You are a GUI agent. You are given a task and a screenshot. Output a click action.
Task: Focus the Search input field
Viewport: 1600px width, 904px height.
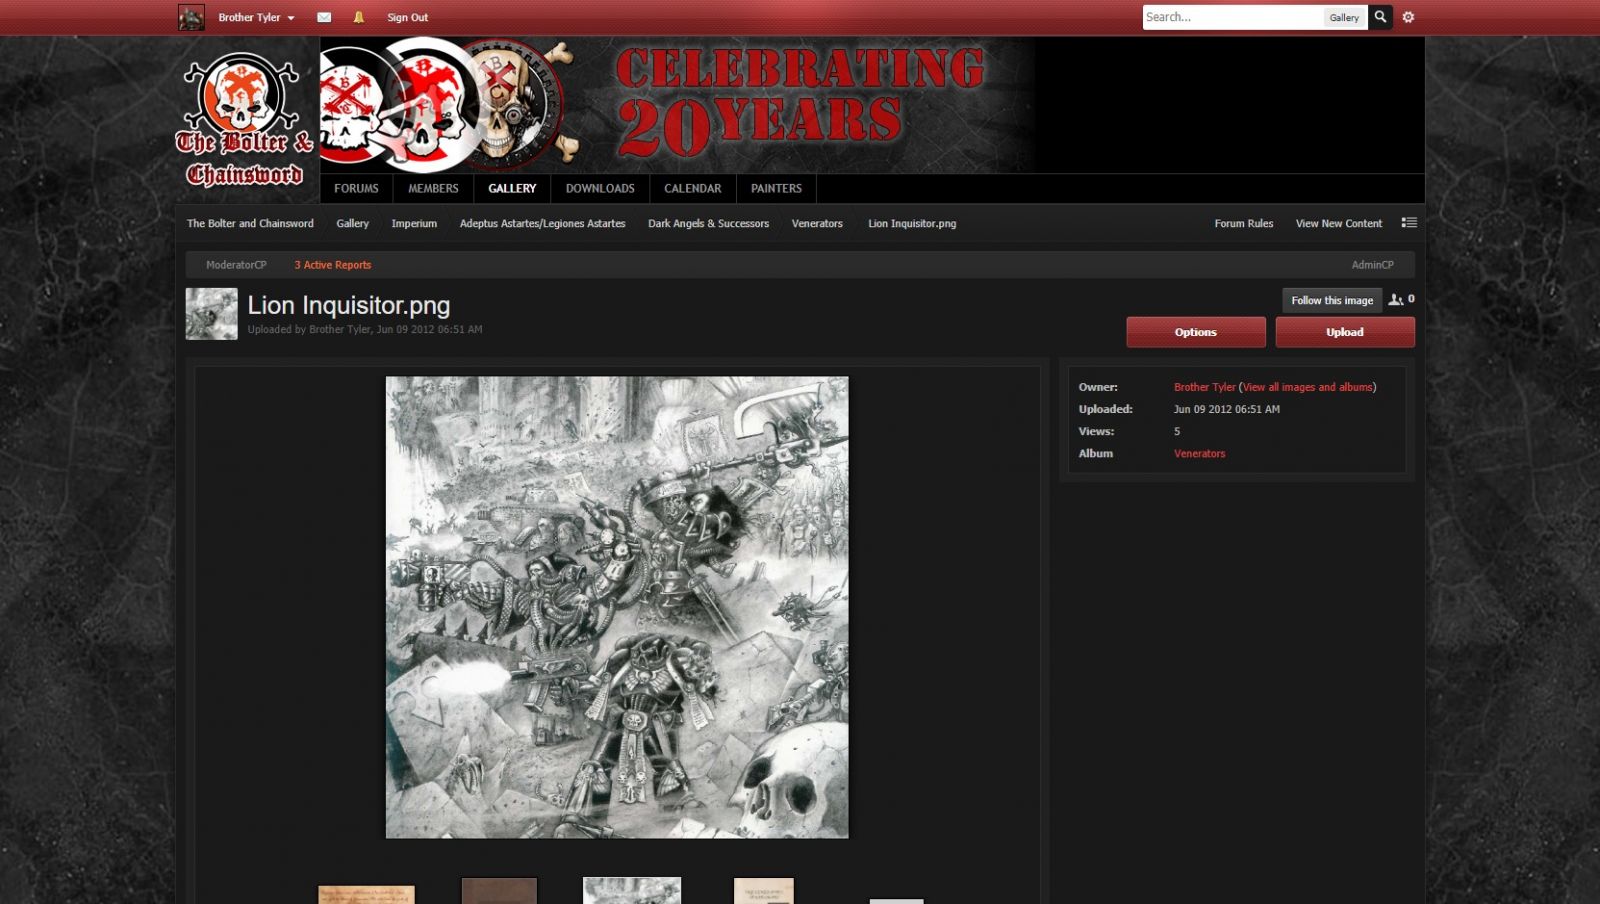pos(1232,17)
